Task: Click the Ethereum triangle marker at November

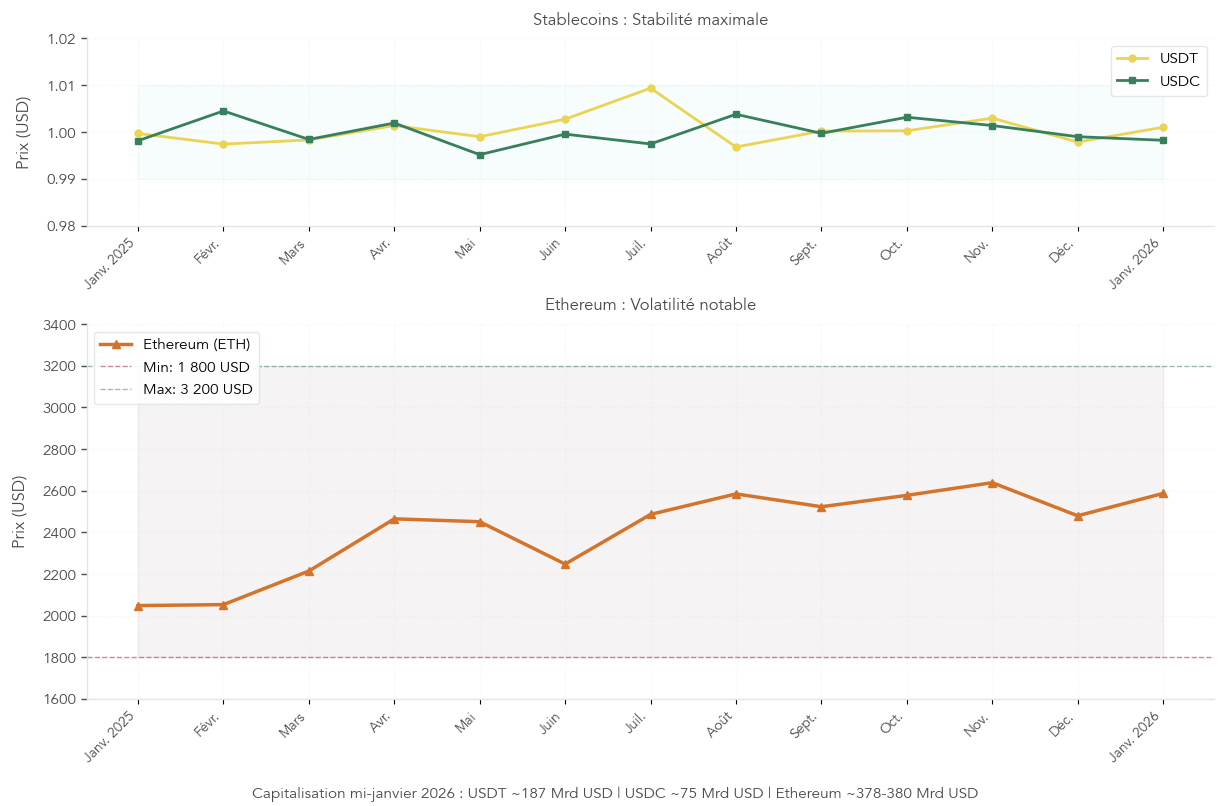Action: [x=992, y=483]
